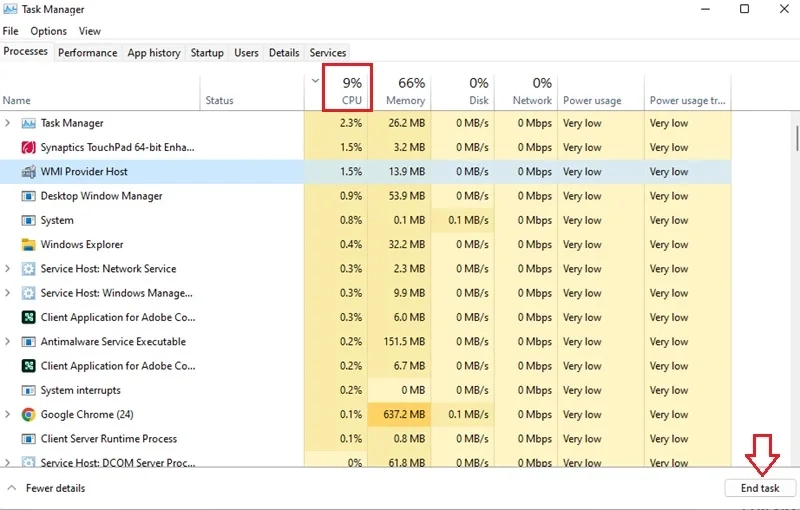Image resolution: width=800 pixels, height=510 pixels.
Task: Open the Options menu
Action: (x=48, y=31)
